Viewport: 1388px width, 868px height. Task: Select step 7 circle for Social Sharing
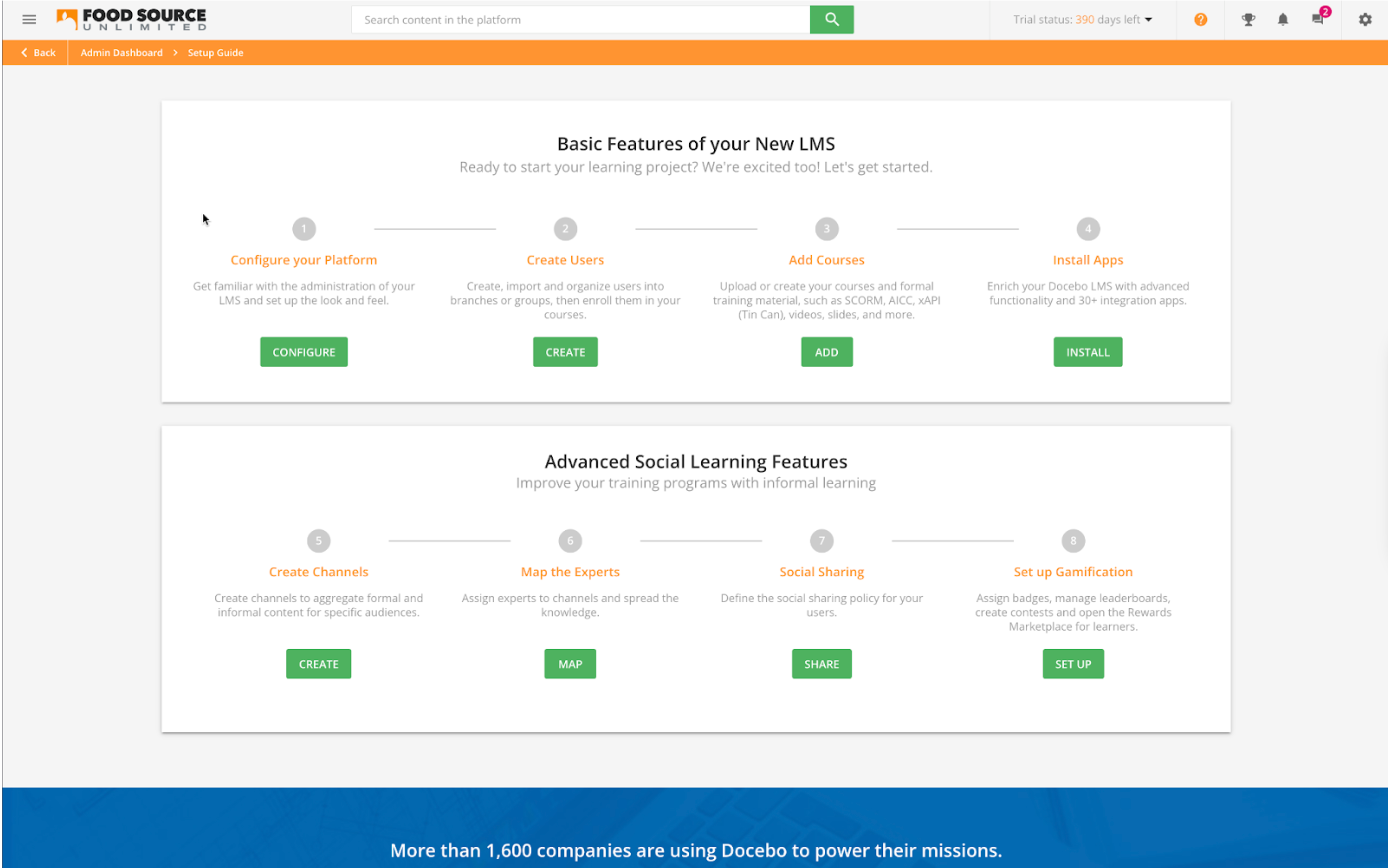821,540
